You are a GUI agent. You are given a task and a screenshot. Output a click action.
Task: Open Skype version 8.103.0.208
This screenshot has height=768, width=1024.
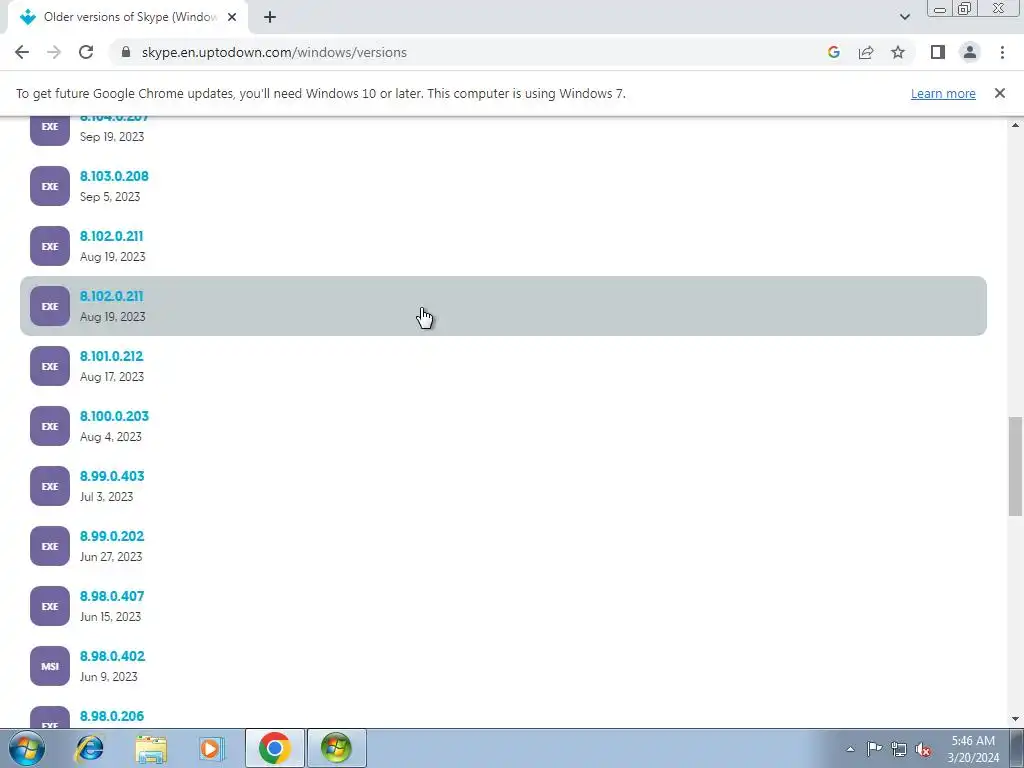tap(114, 176)
